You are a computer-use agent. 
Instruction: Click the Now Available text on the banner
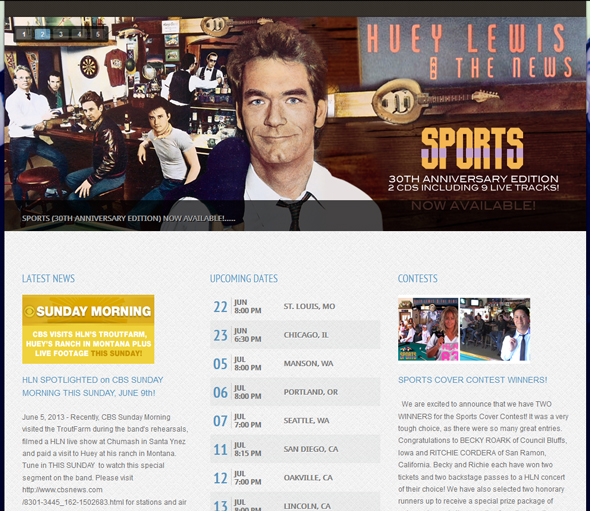(x=473, y=205)
